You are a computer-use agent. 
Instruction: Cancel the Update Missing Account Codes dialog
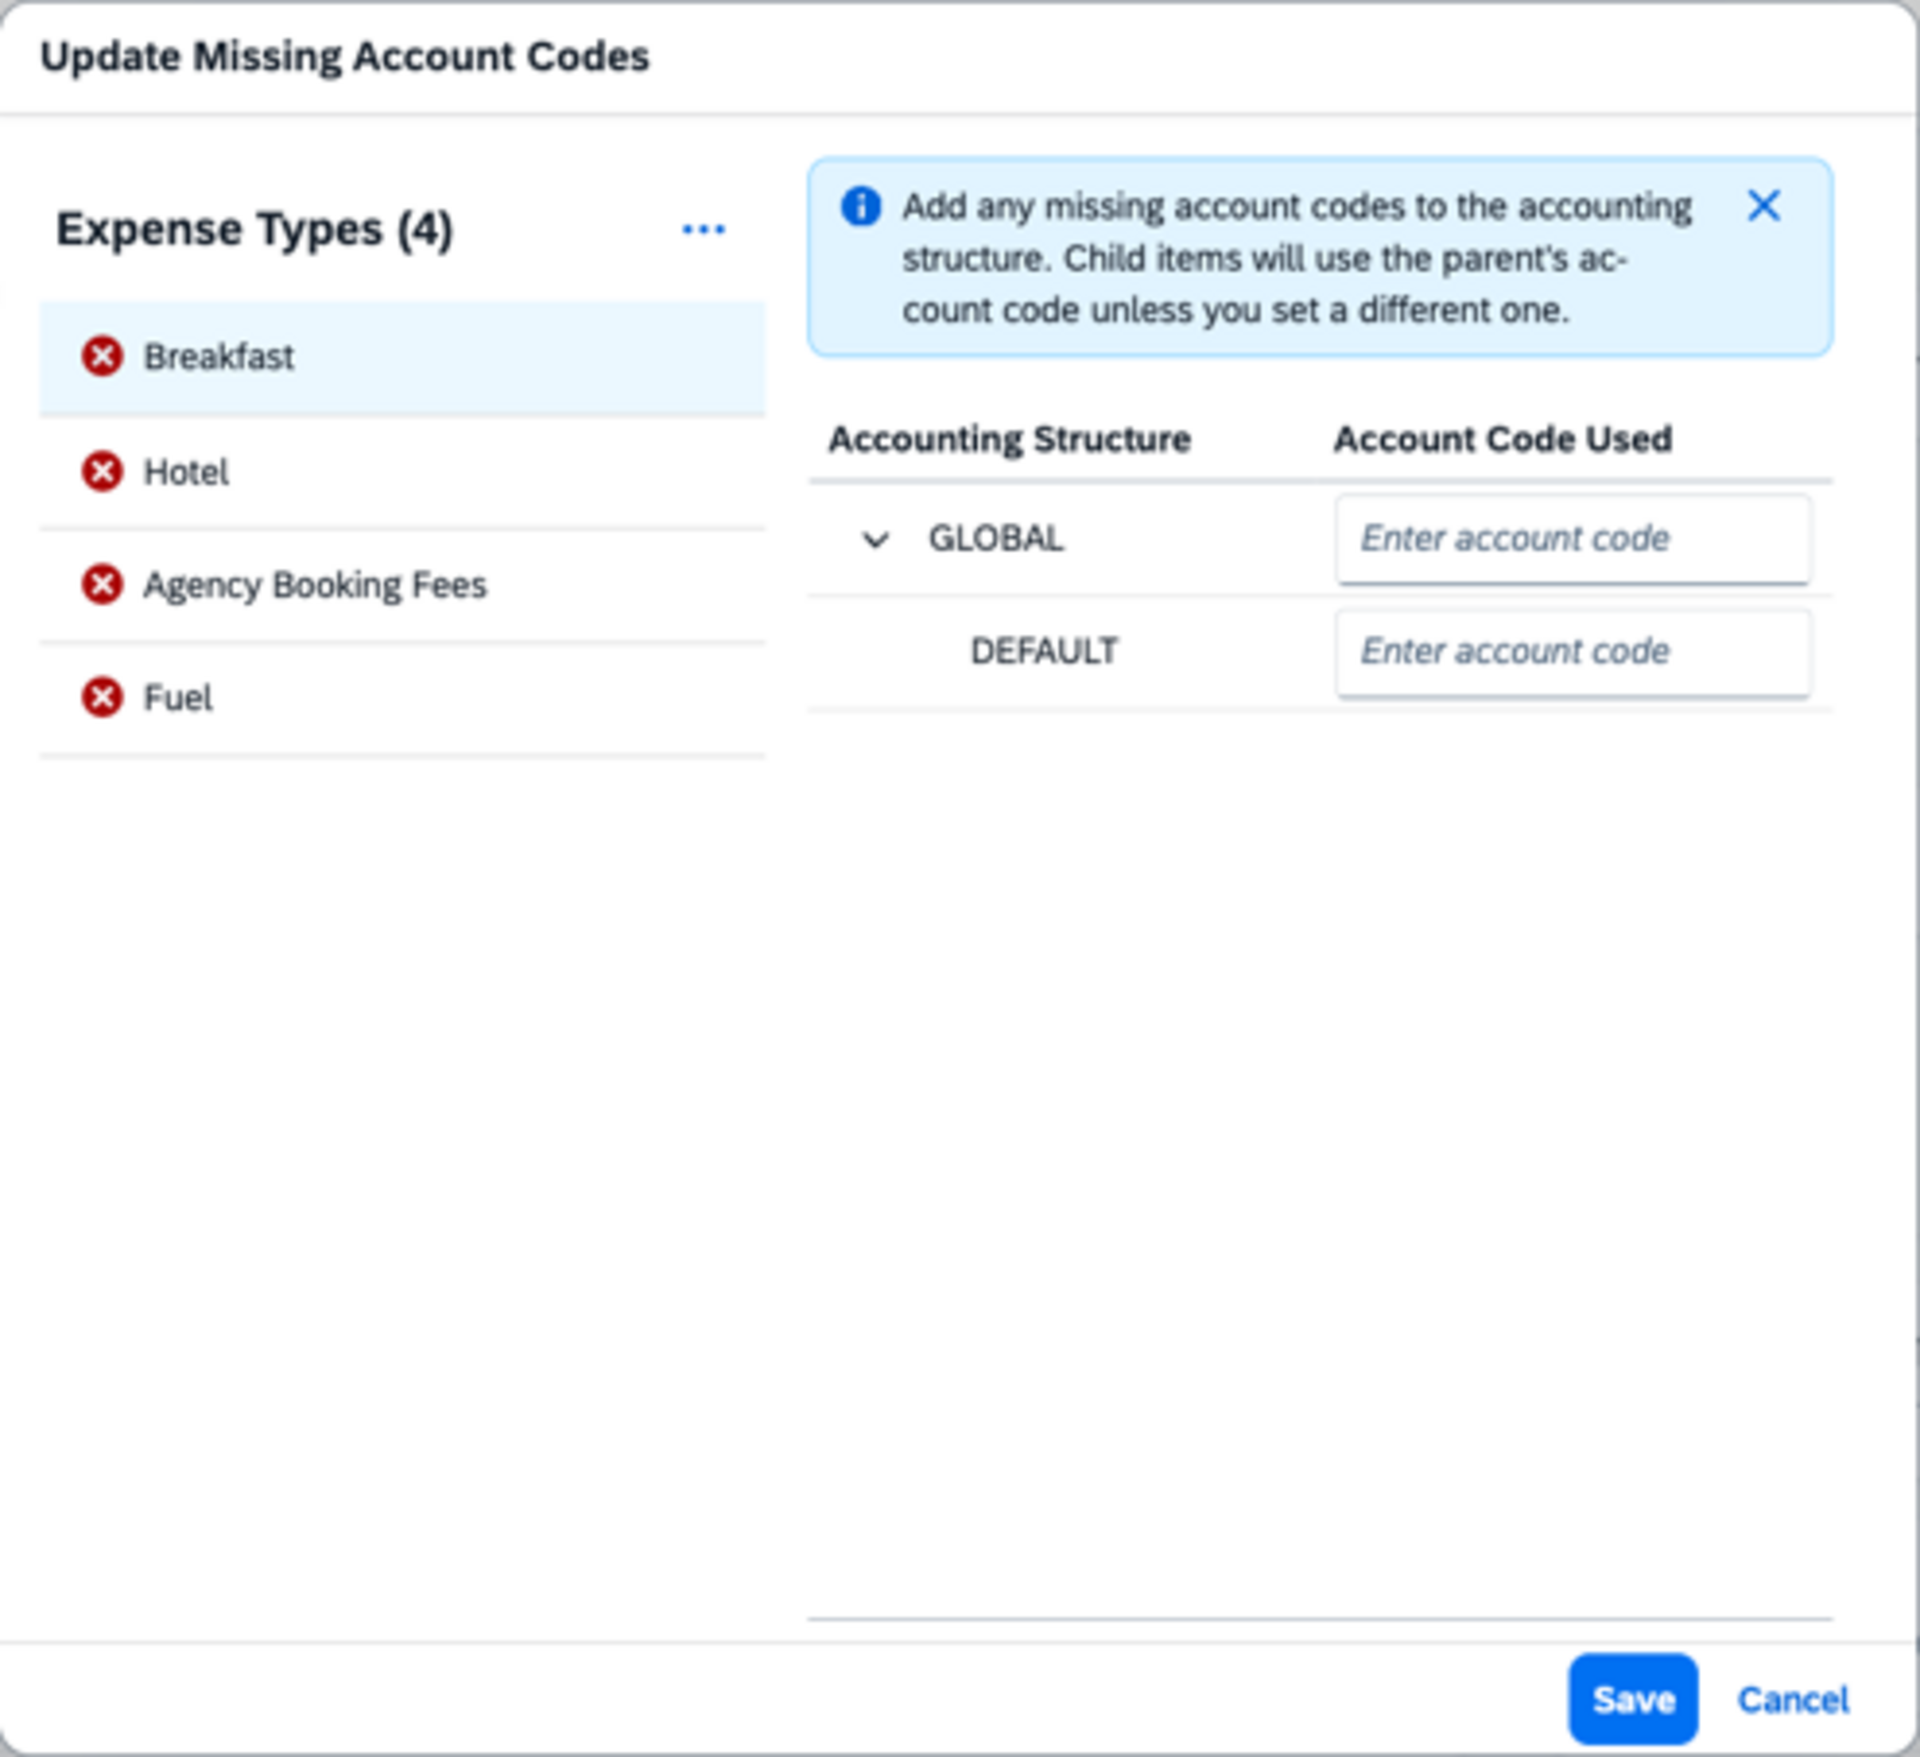click(x=1793, y=1699)
